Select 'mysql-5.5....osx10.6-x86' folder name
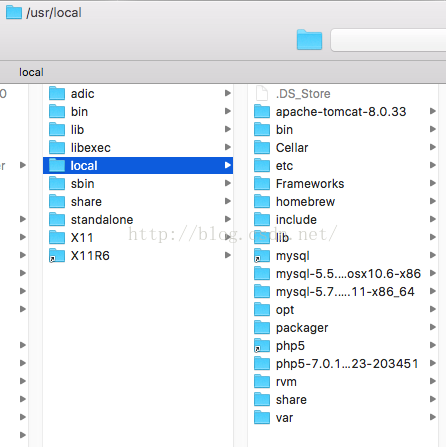Viewport: 446px width, 447px height. click(x=348, y=274)
